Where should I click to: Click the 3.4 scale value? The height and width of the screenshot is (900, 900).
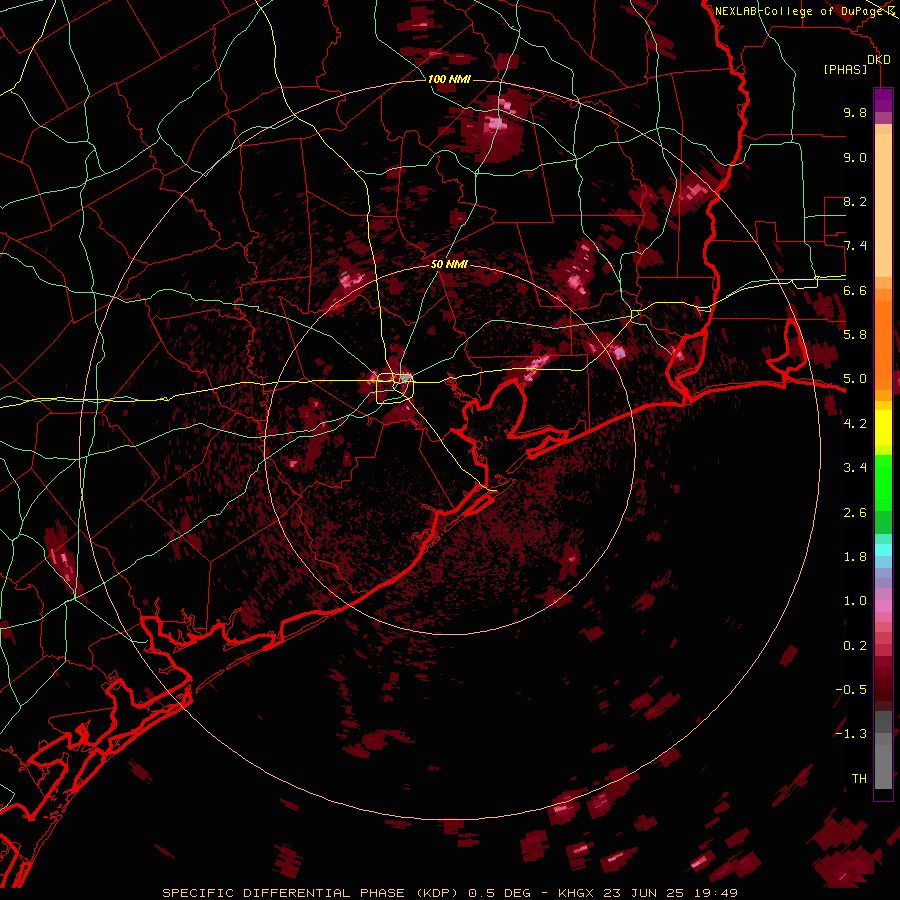[855, 468]
